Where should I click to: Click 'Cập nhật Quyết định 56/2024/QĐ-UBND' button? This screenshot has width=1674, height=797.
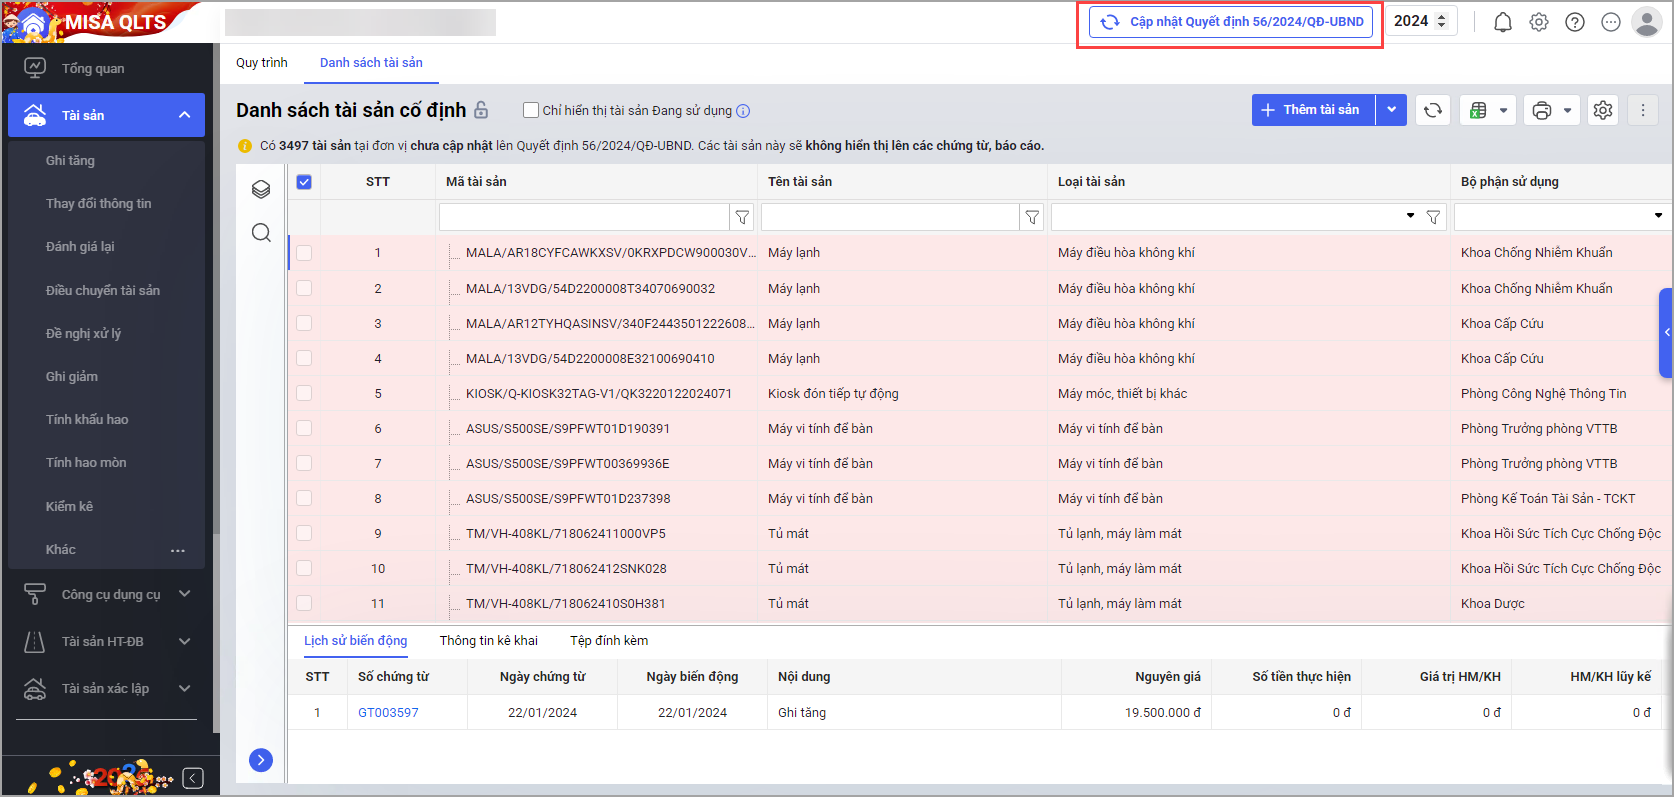click(1231, 22)
